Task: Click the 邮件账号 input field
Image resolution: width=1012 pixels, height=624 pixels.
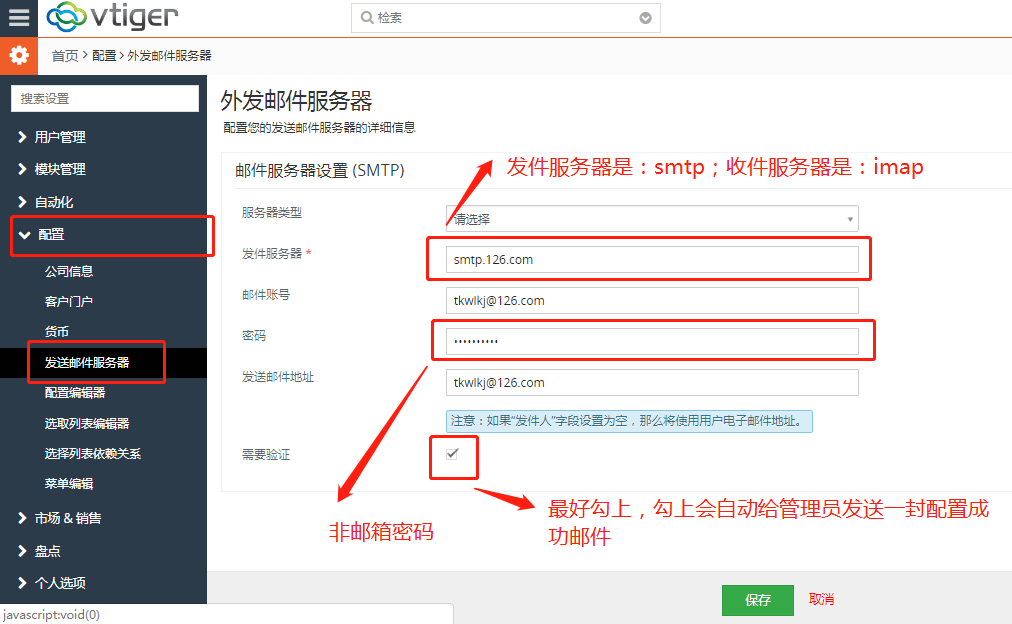Action: pos(652,301)
